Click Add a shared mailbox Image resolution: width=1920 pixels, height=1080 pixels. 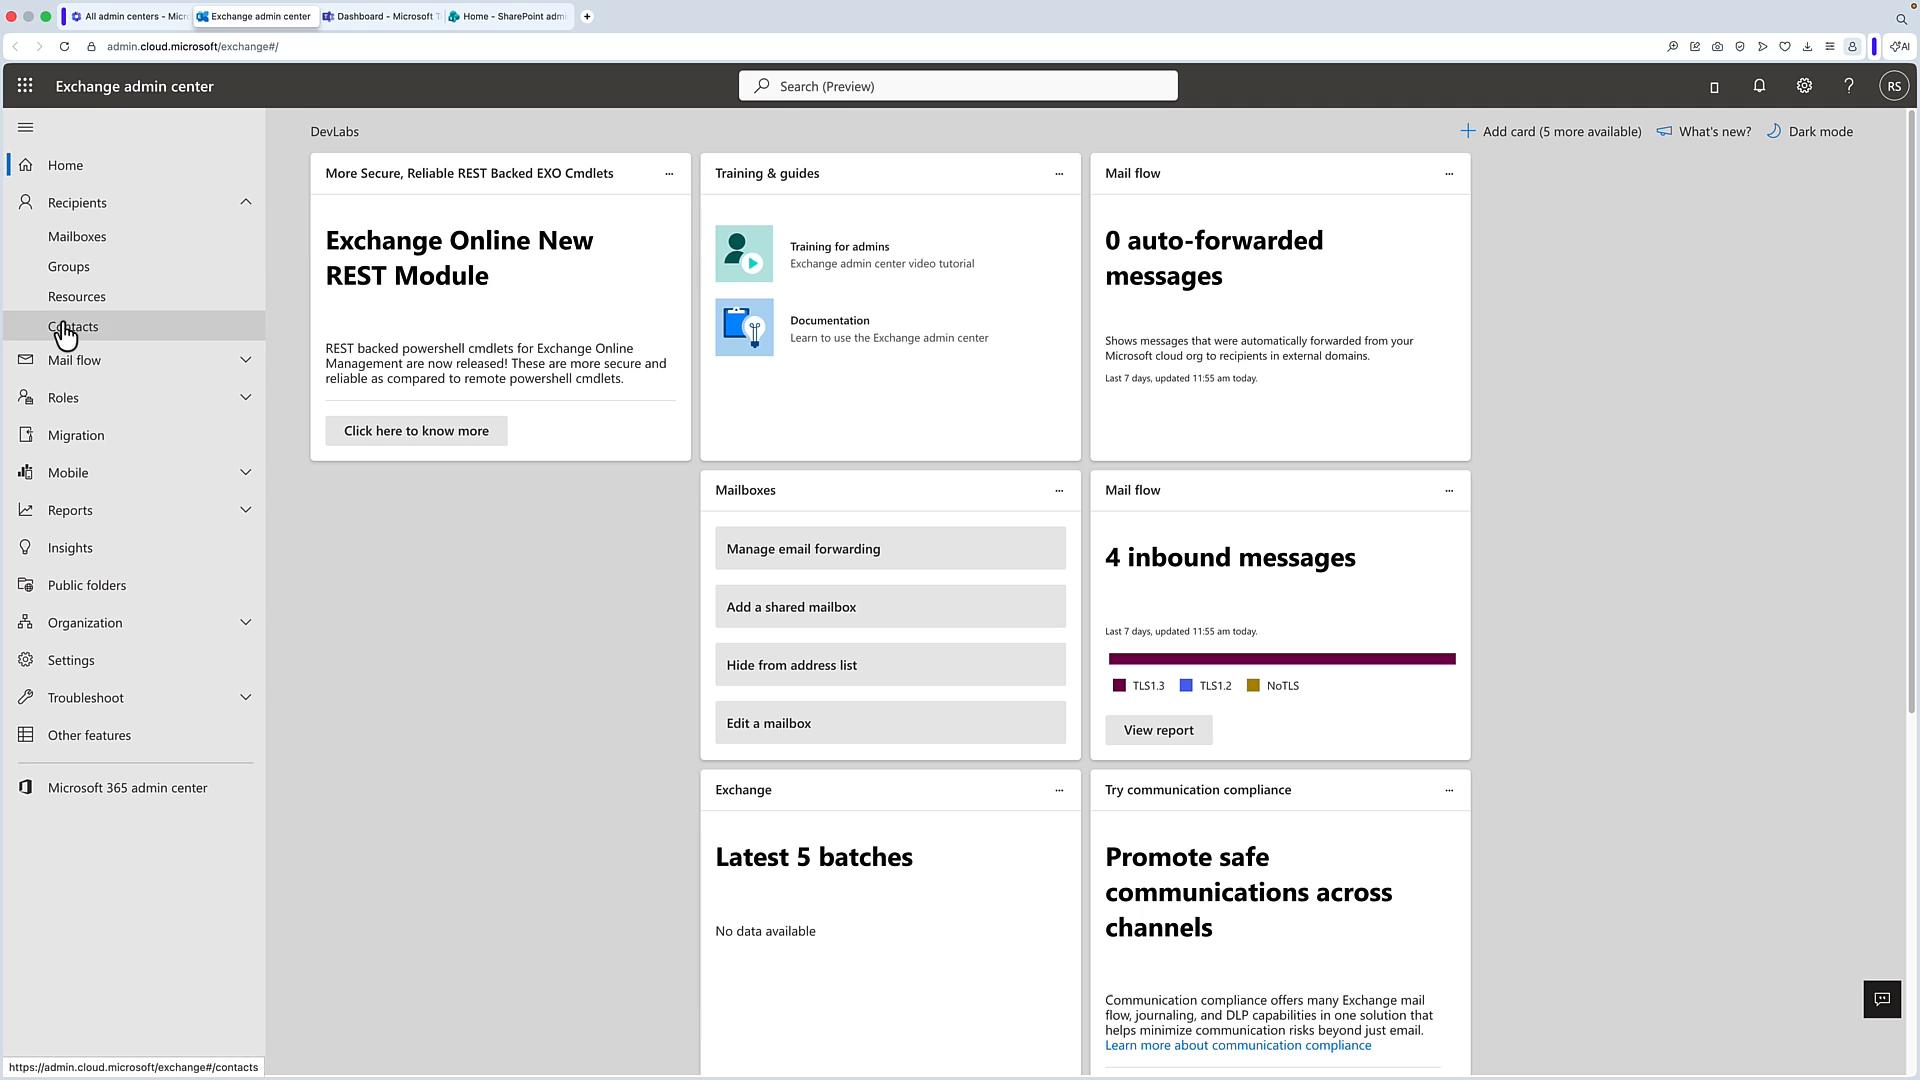click(x=890, y=607)
